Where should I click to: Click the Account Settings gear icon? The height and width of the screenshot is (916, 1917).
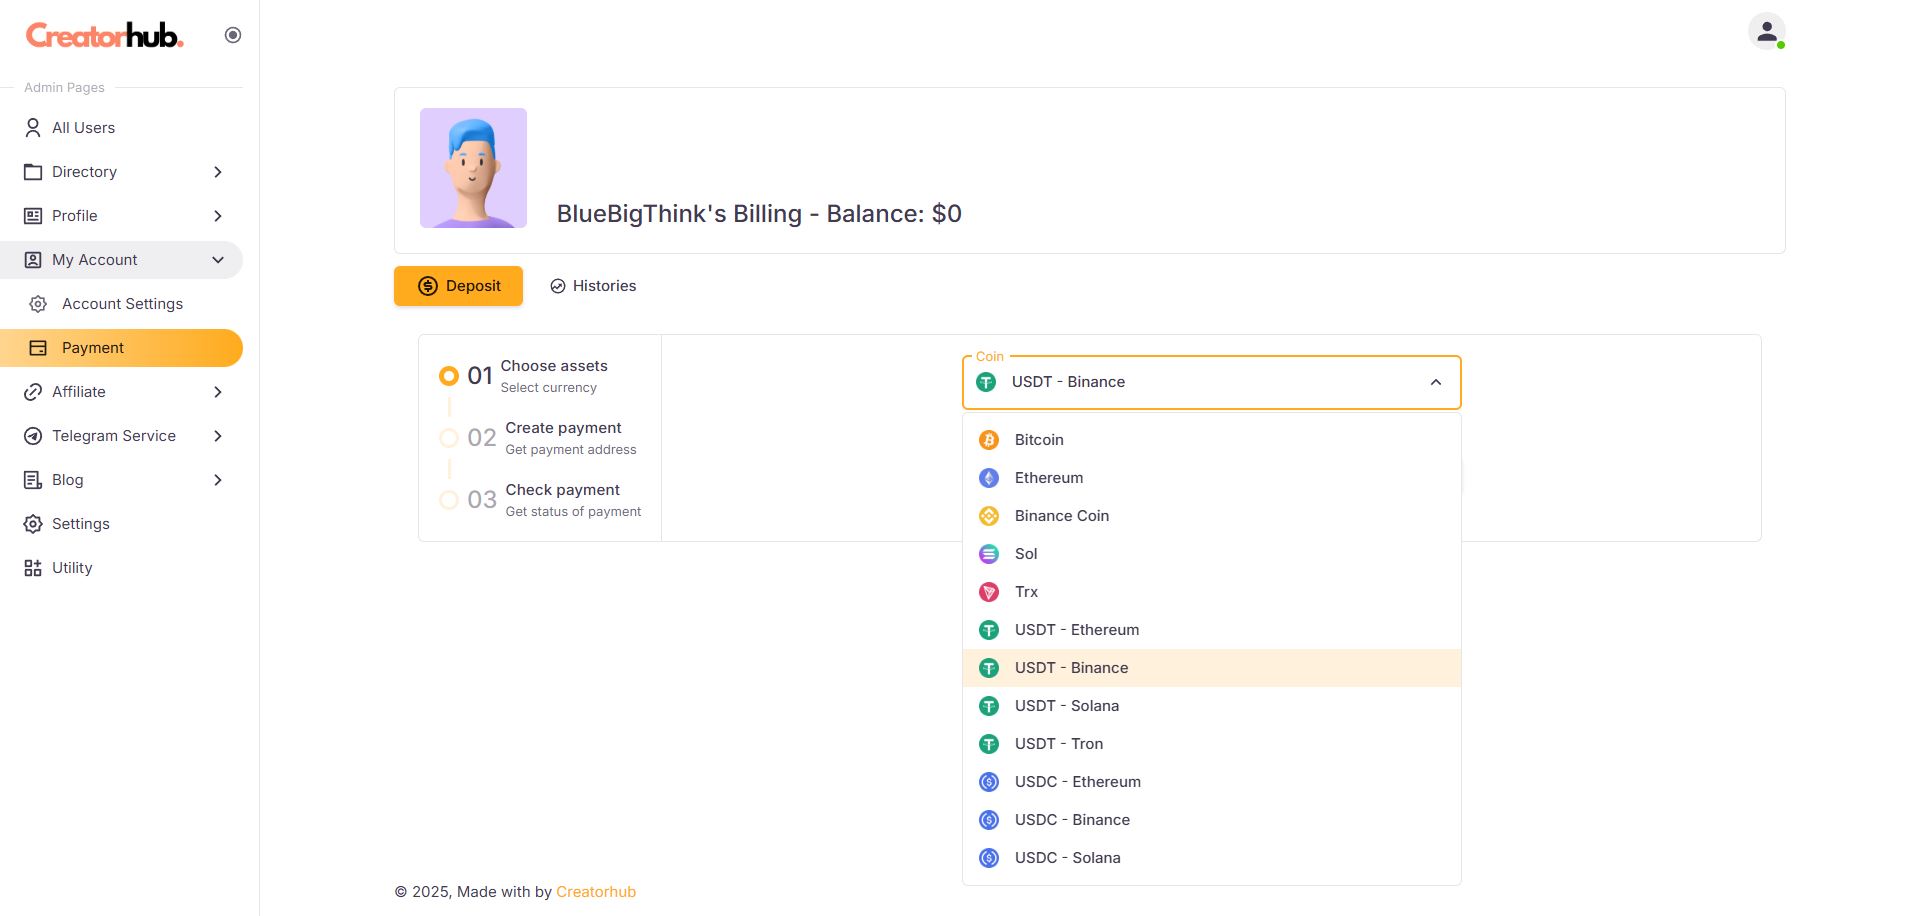pos(38,304)
